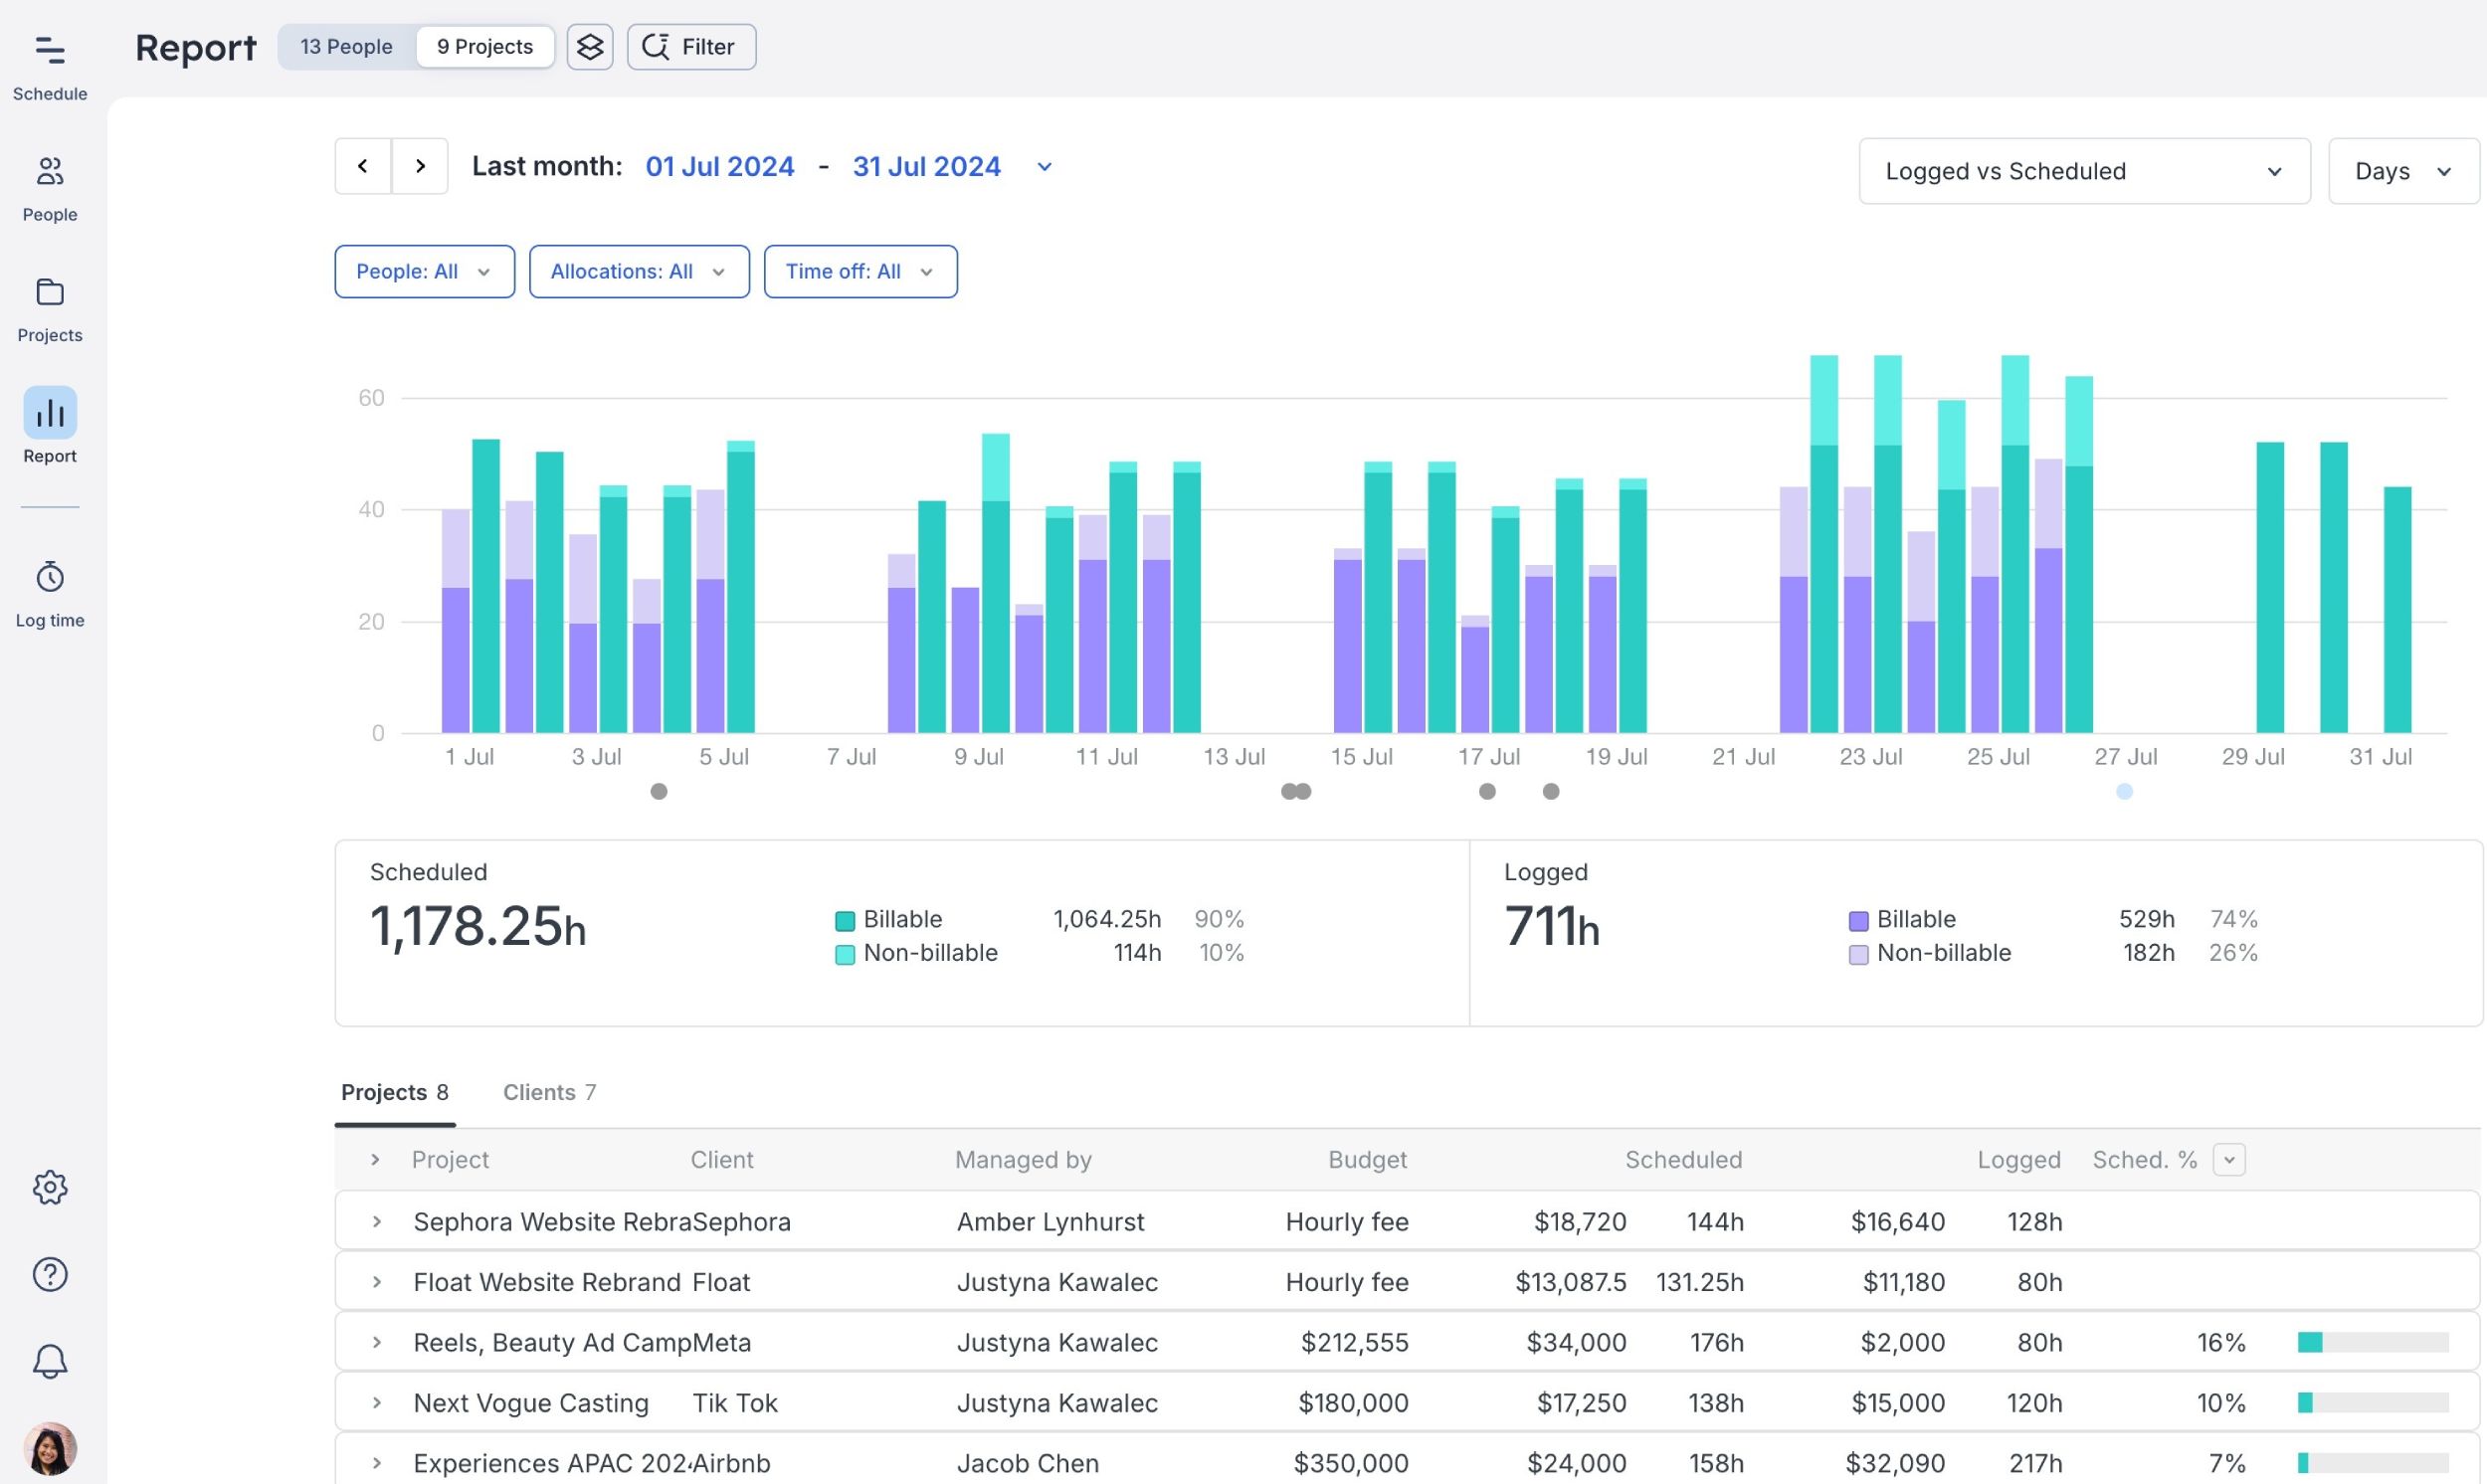
Task: Expand the Sephora Website Rebrand row
Action: [x=377, y=1222]
